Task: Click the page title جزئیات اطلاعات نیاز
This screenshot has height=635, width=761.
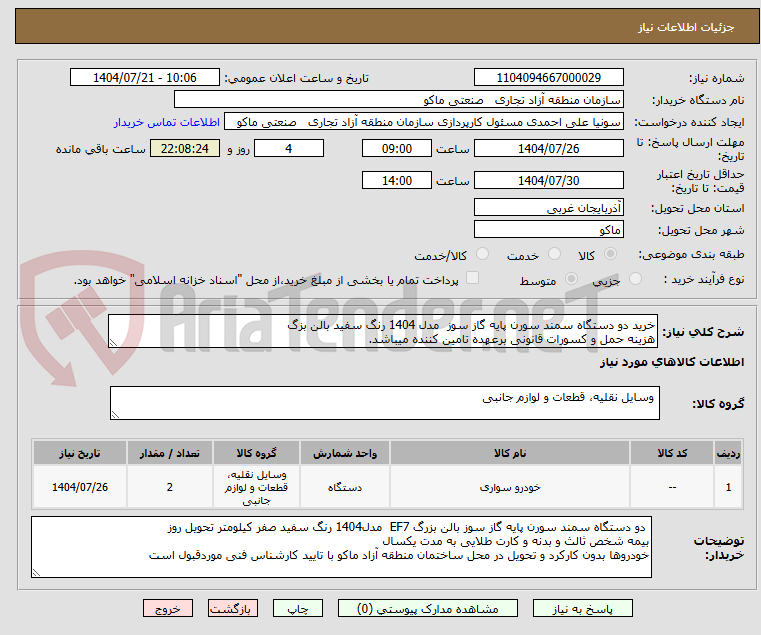Action: pos(686,27)
